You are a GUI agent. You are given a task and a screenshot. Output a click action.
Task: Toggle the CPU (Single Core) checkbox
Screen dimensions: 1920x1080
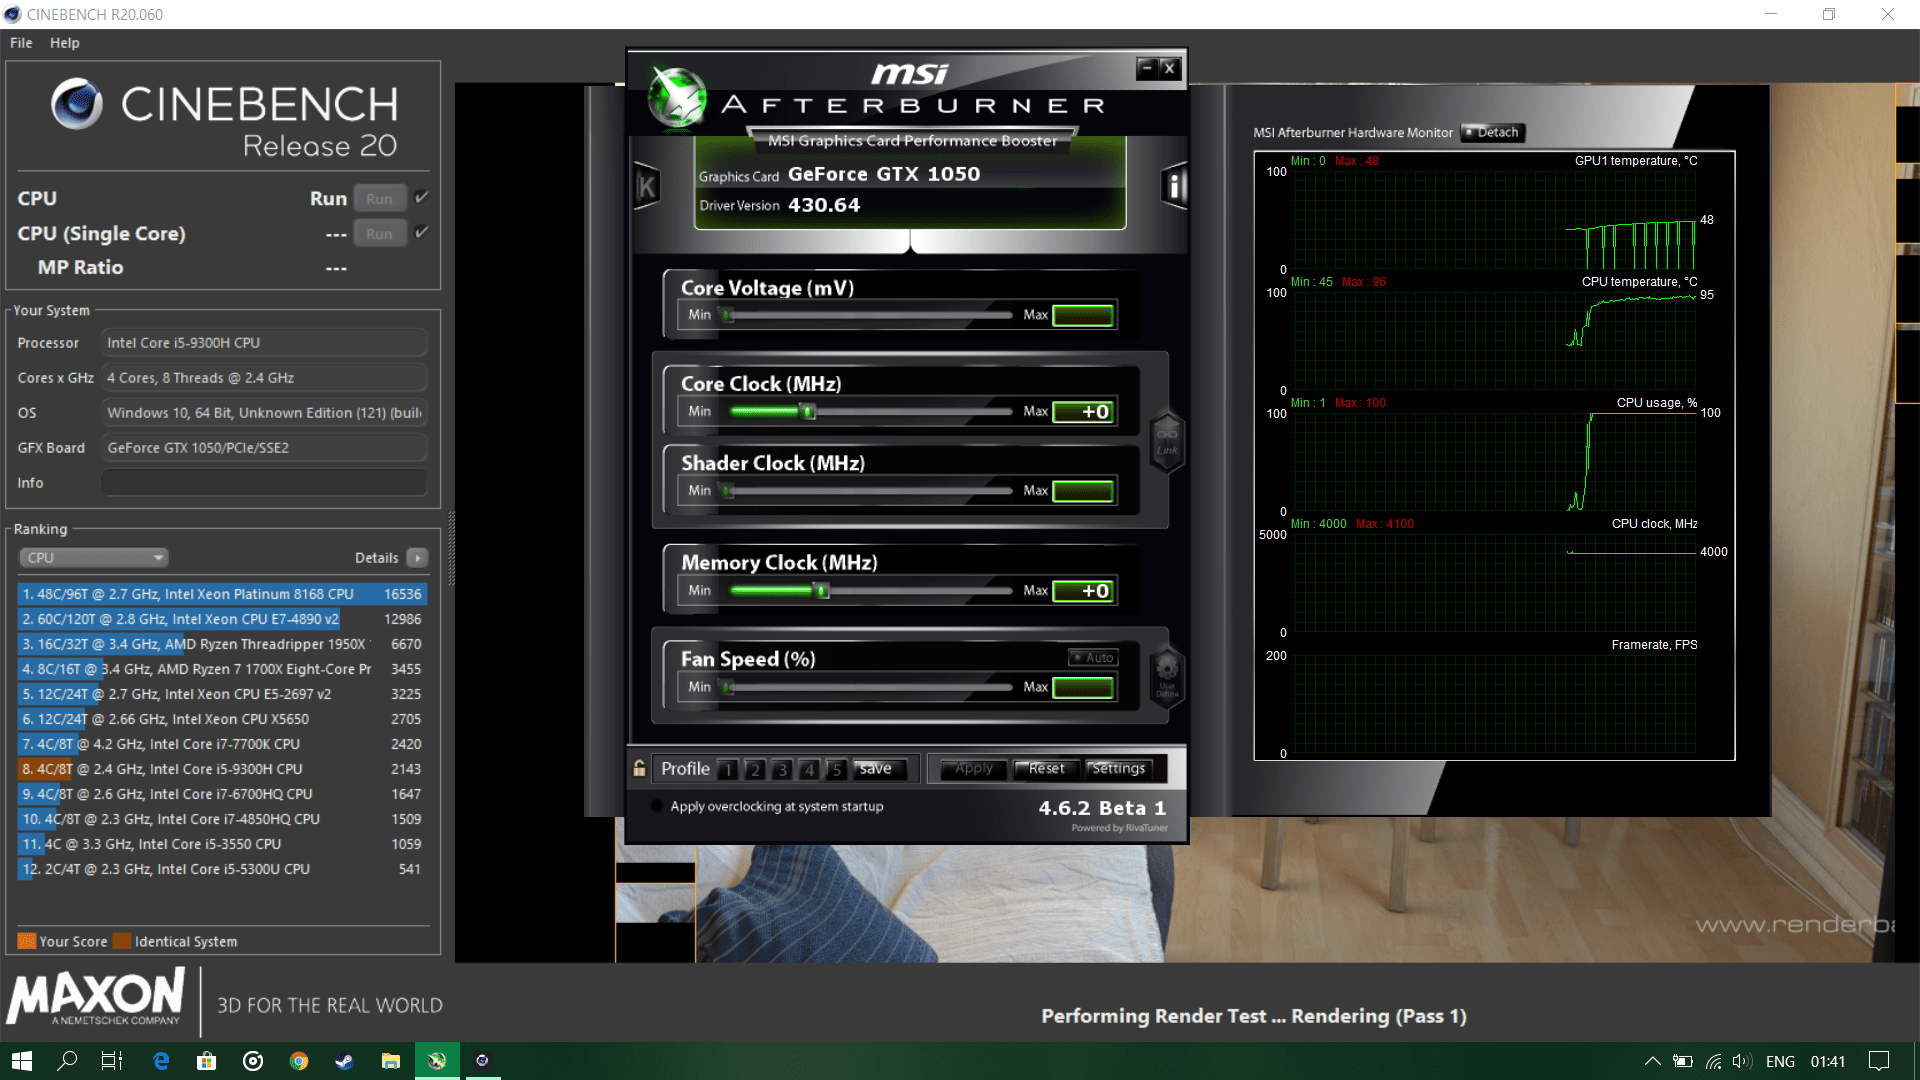[x=422, y=232]
